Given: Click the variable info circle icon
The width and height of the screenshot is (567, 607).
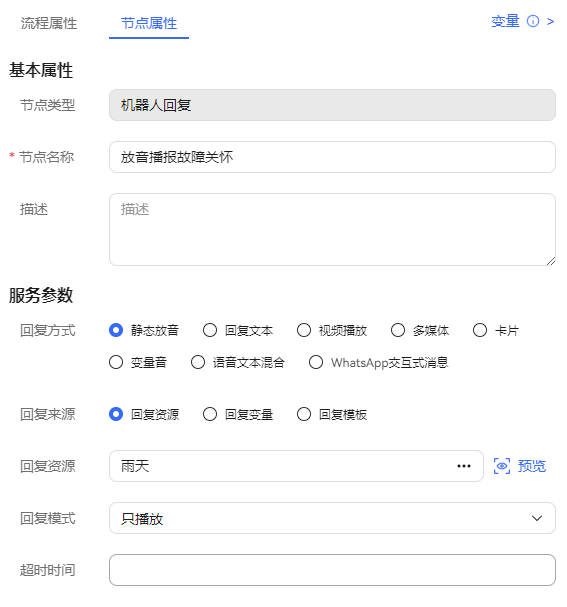Looking at the screenshot, I should coord(533,21).
